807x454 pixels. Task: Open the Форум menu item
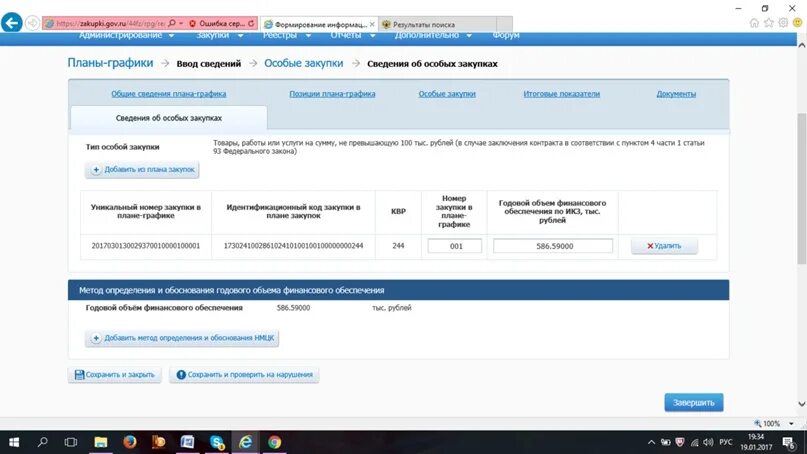(x=505, y=35)
